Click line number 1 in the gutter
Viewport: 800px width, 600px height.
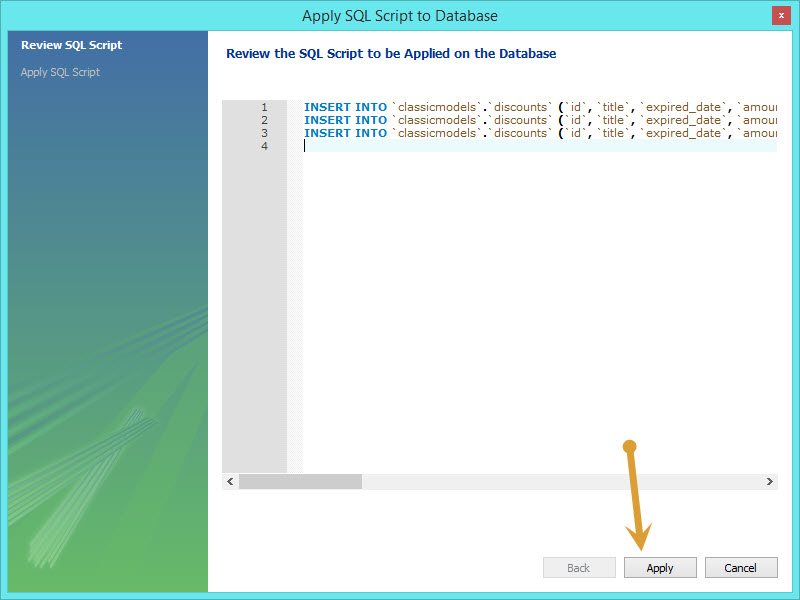point(264,107)
